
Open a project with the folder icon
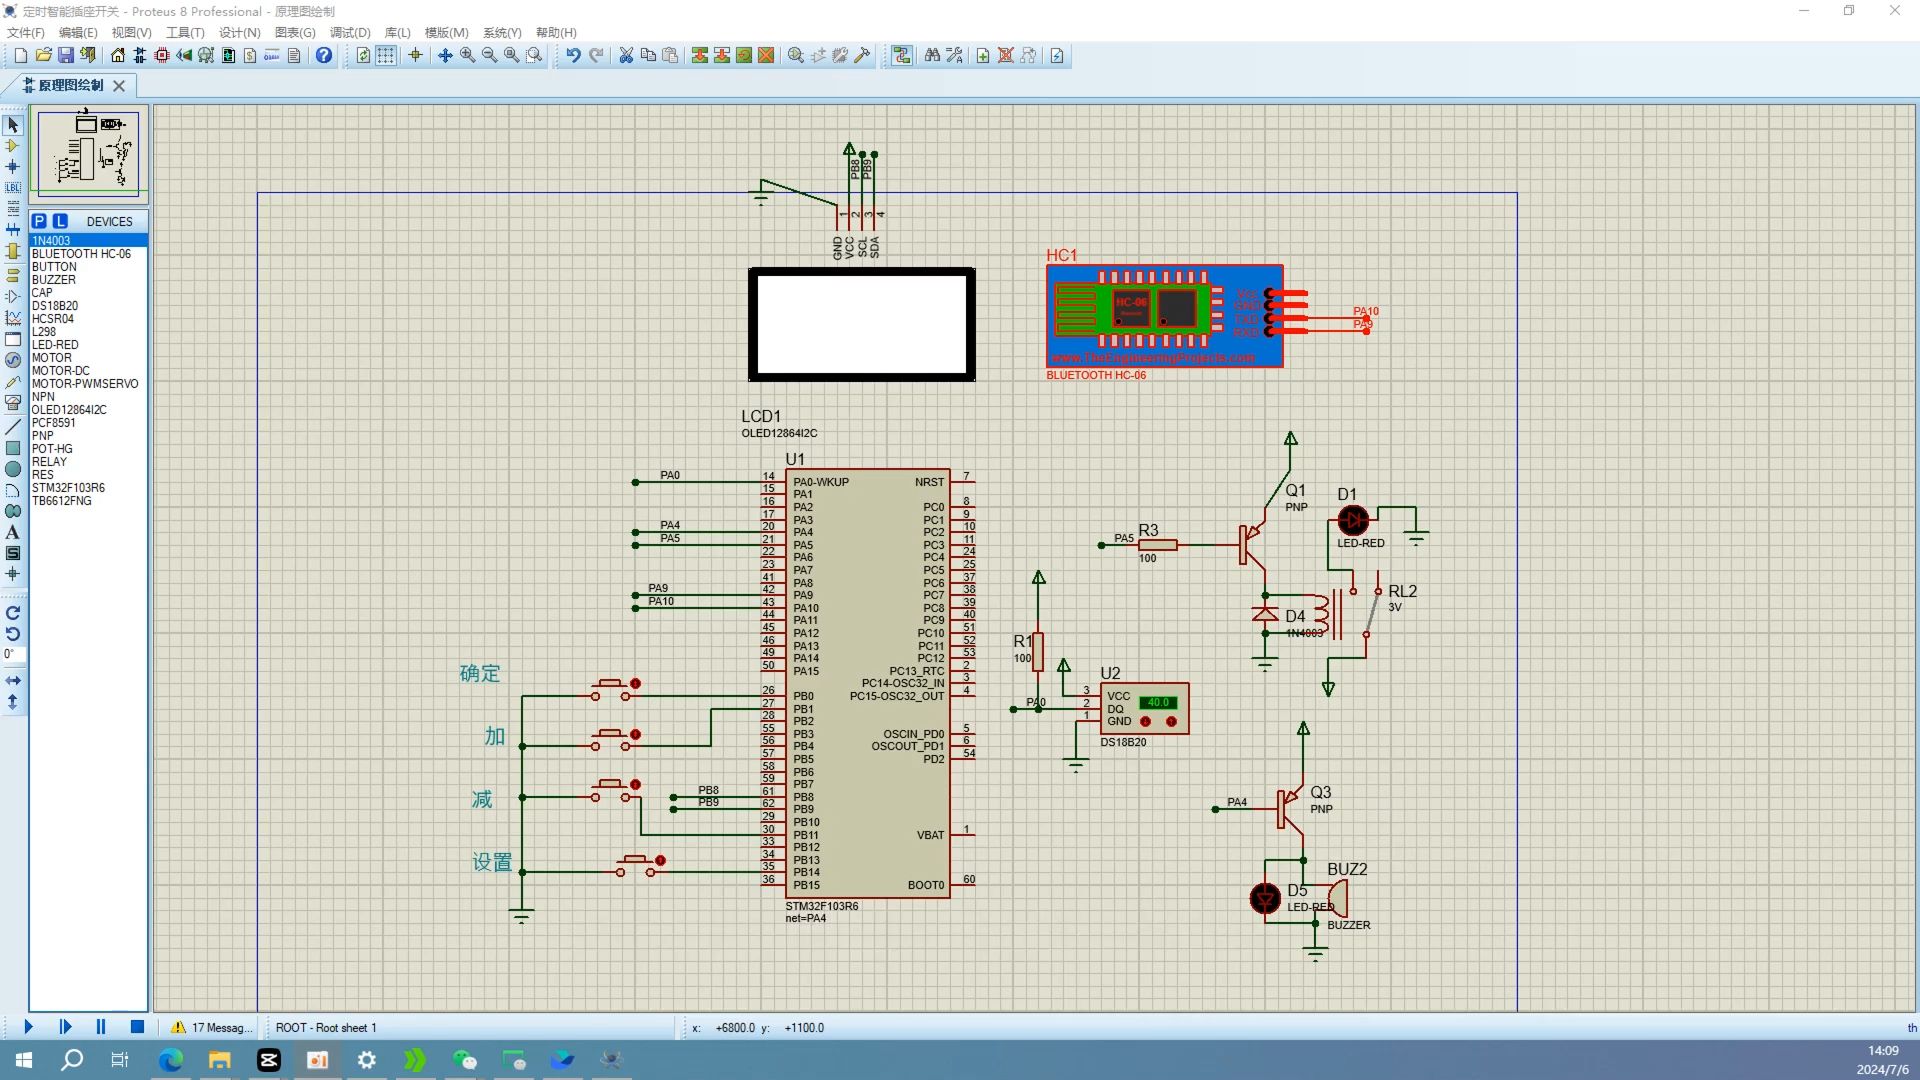pos(43,56)
